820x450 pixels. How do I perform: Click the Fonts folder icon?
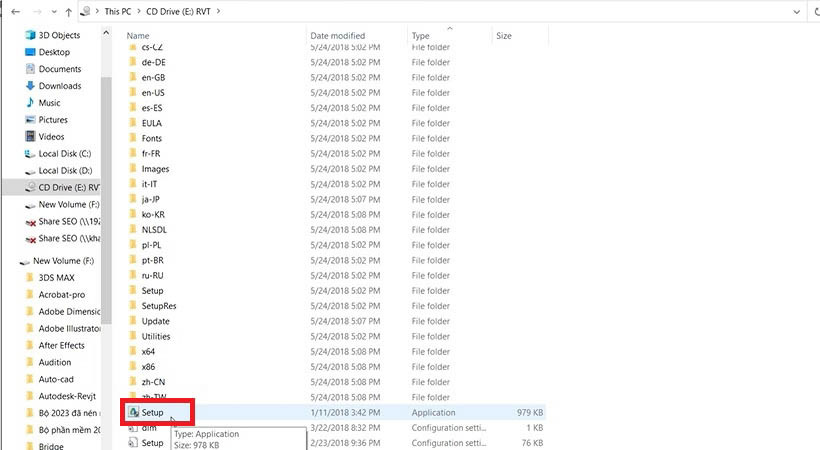coord(133,138)
